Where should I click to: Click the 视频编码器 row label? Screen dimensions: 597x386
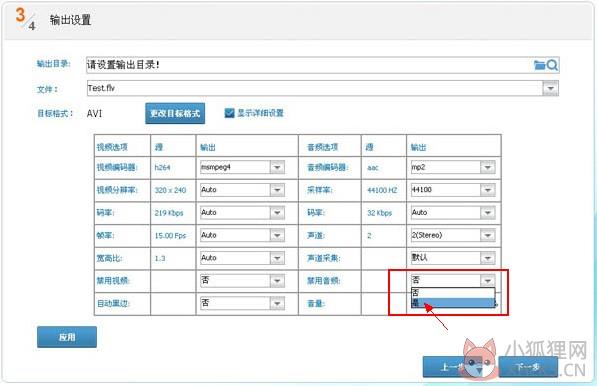click(117, 167)
